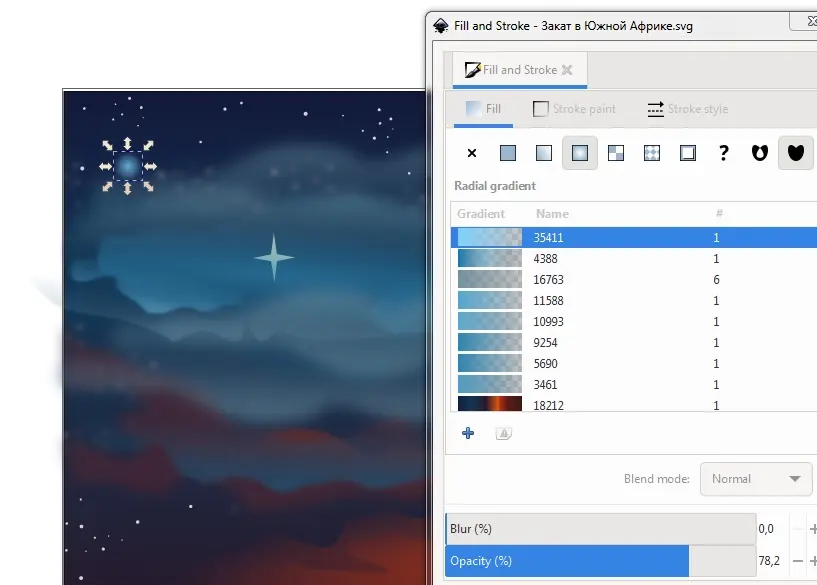
Task: Set fill to No paint (X)
Action: [472, 153]
